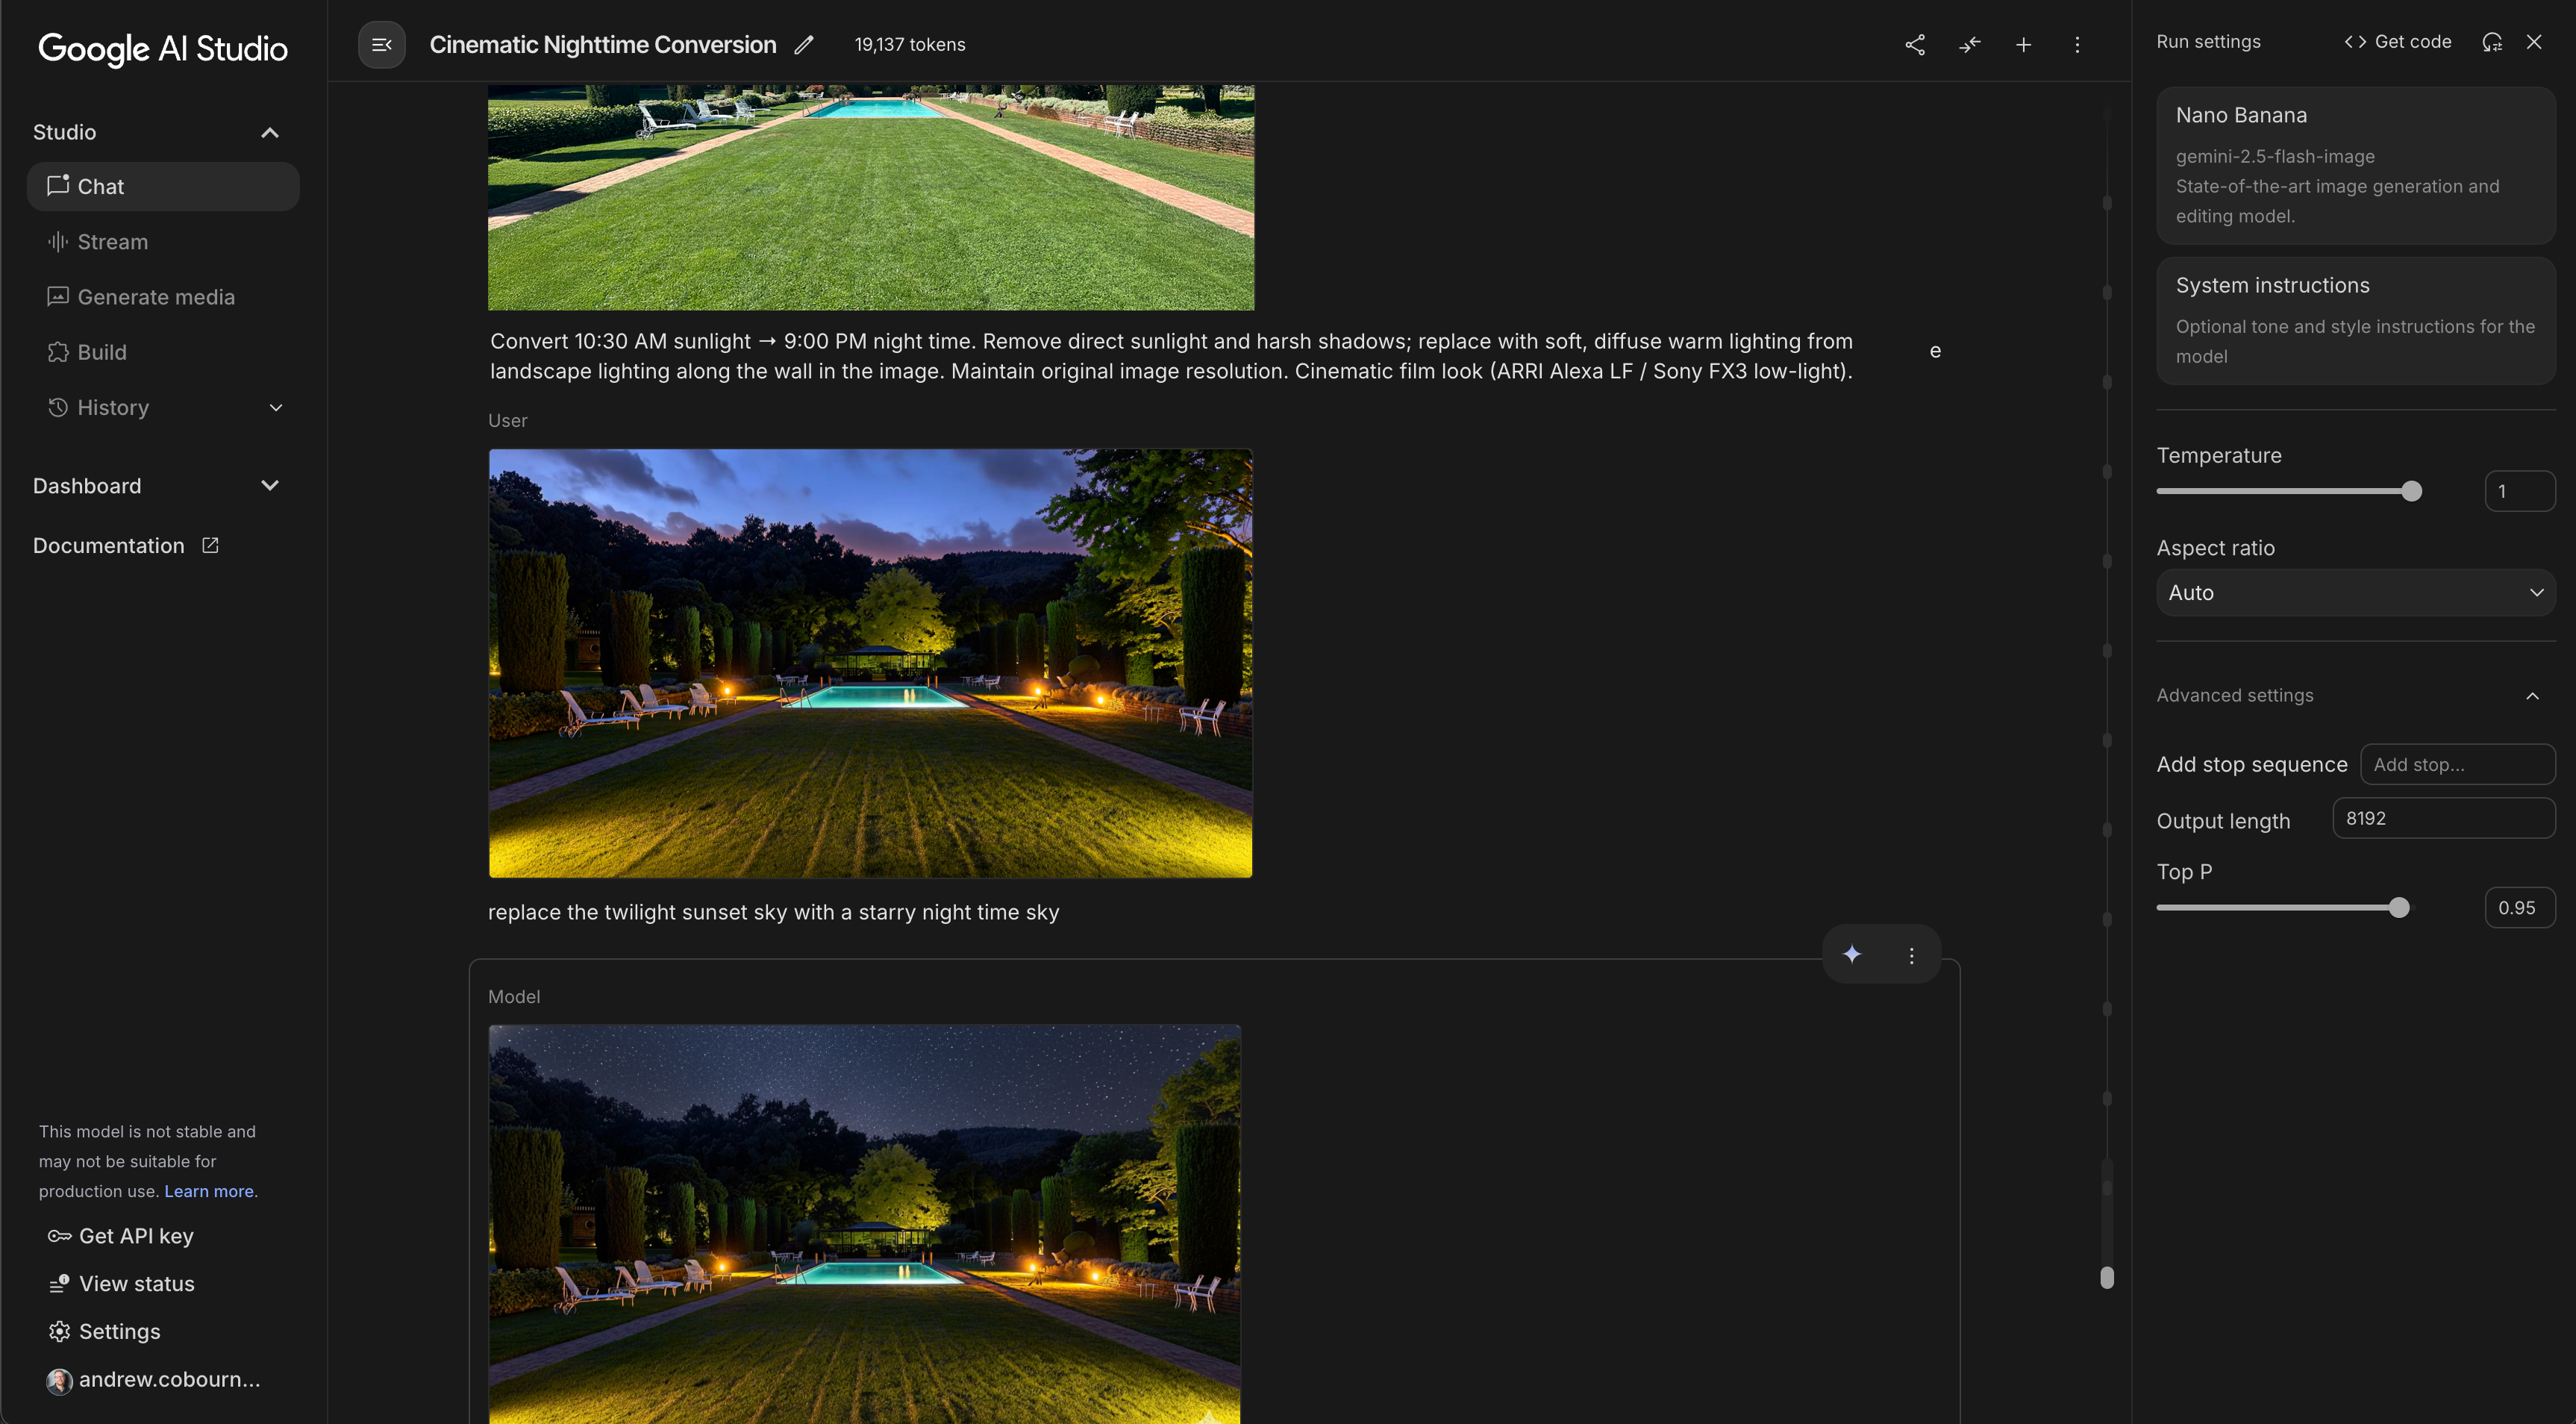
Task: Click the share prompt icon
Action: tap(1914, 45)
